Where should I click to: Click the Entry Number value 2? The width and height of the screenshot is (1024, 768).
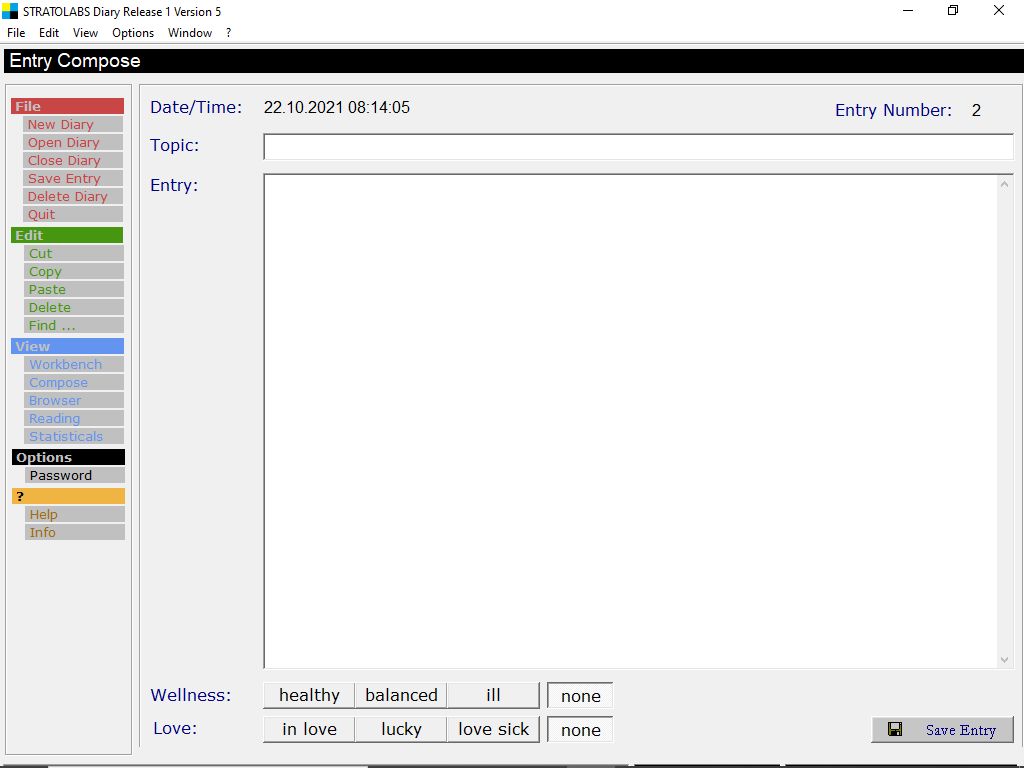(976, 110)
